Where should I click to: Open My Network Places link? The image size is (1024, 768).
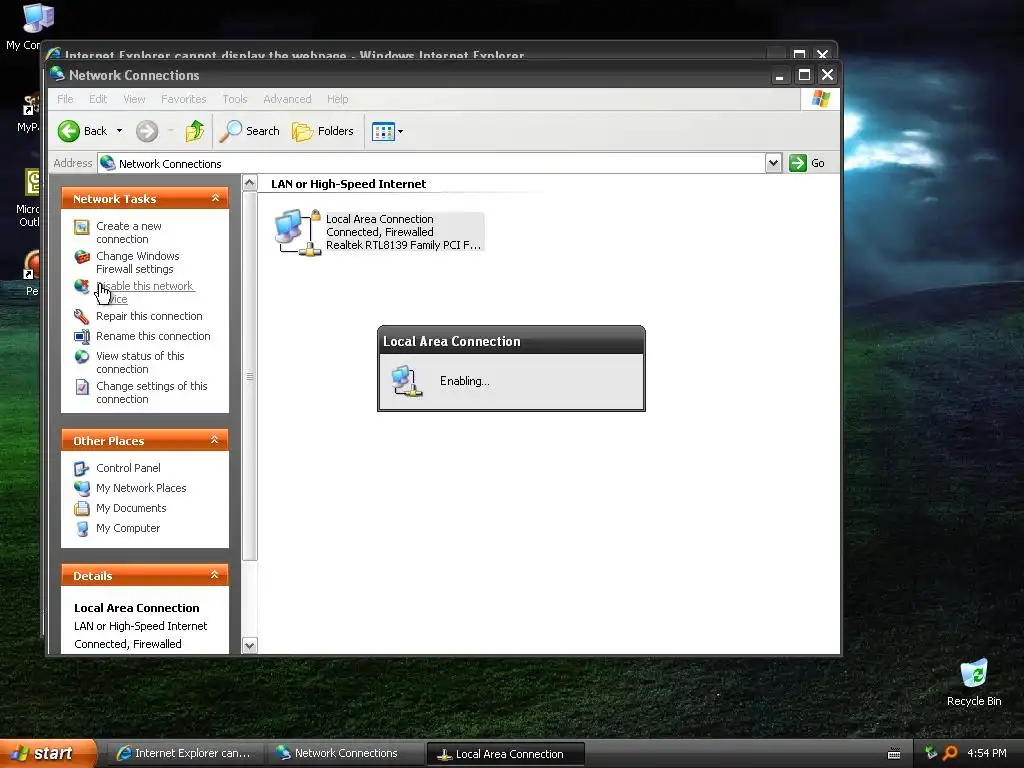[x=141, y=488]
